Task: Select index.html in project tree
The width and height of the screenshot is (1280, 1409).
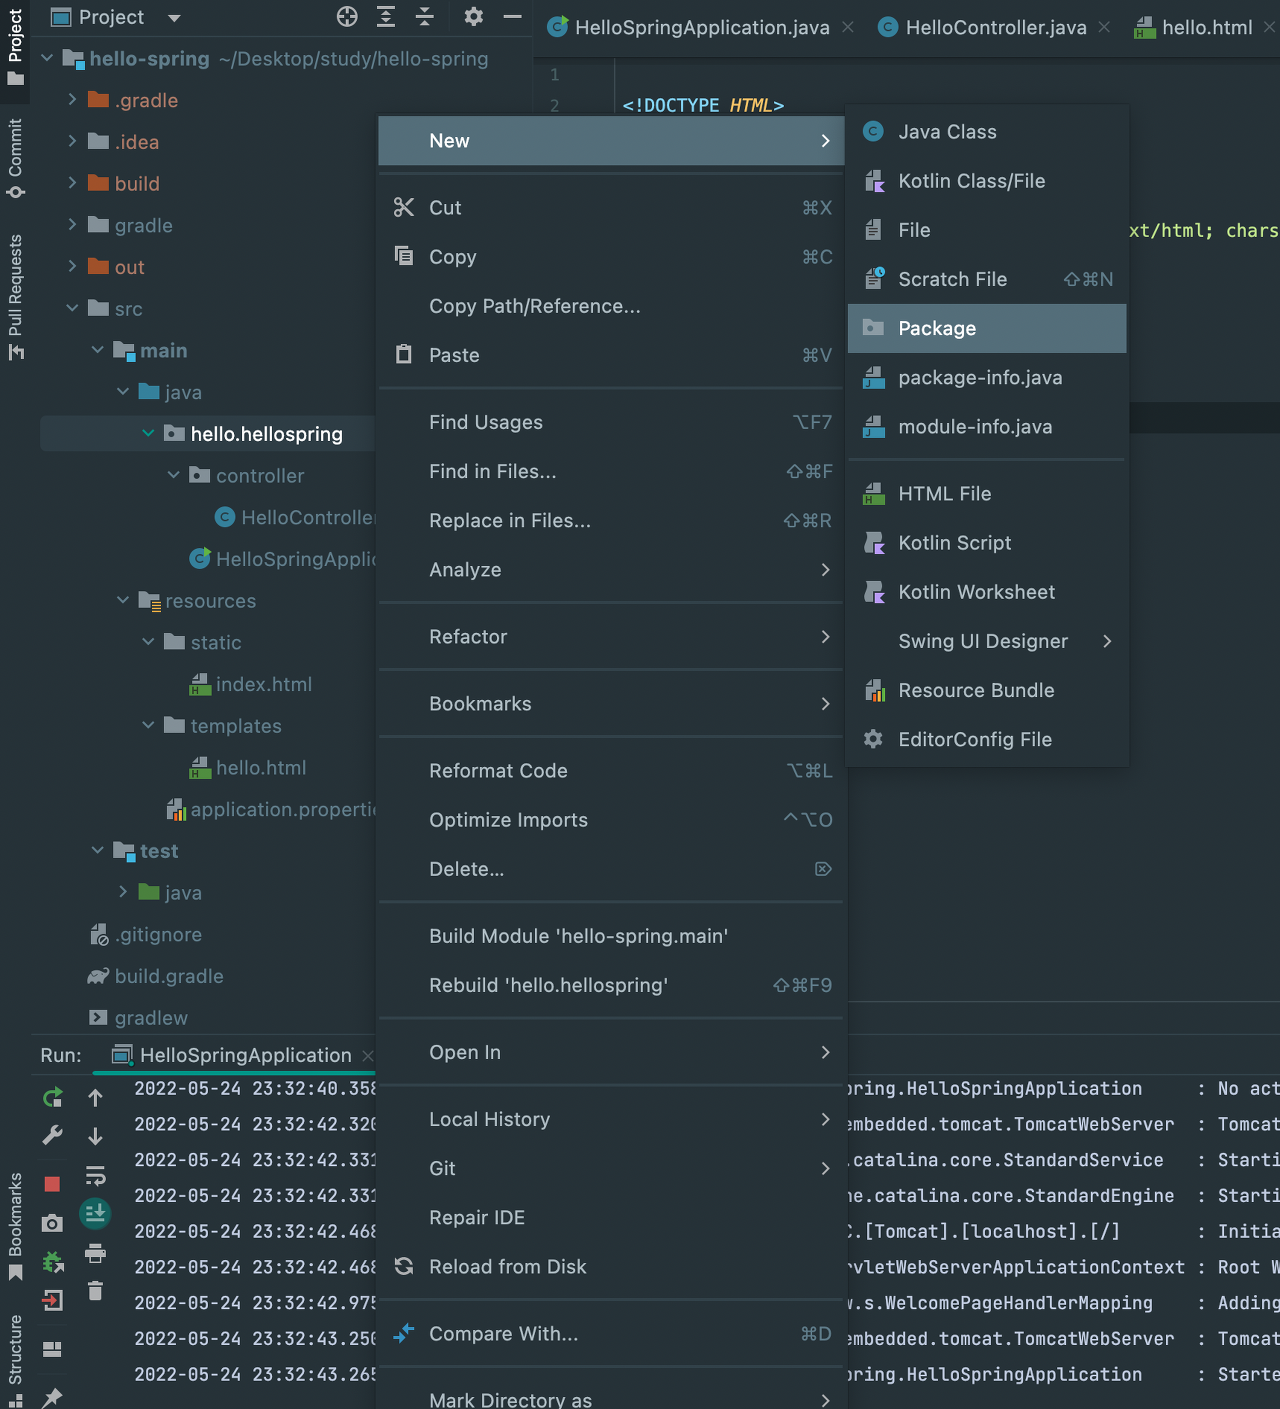Action: pyautogui.click(x=251, y=684)
